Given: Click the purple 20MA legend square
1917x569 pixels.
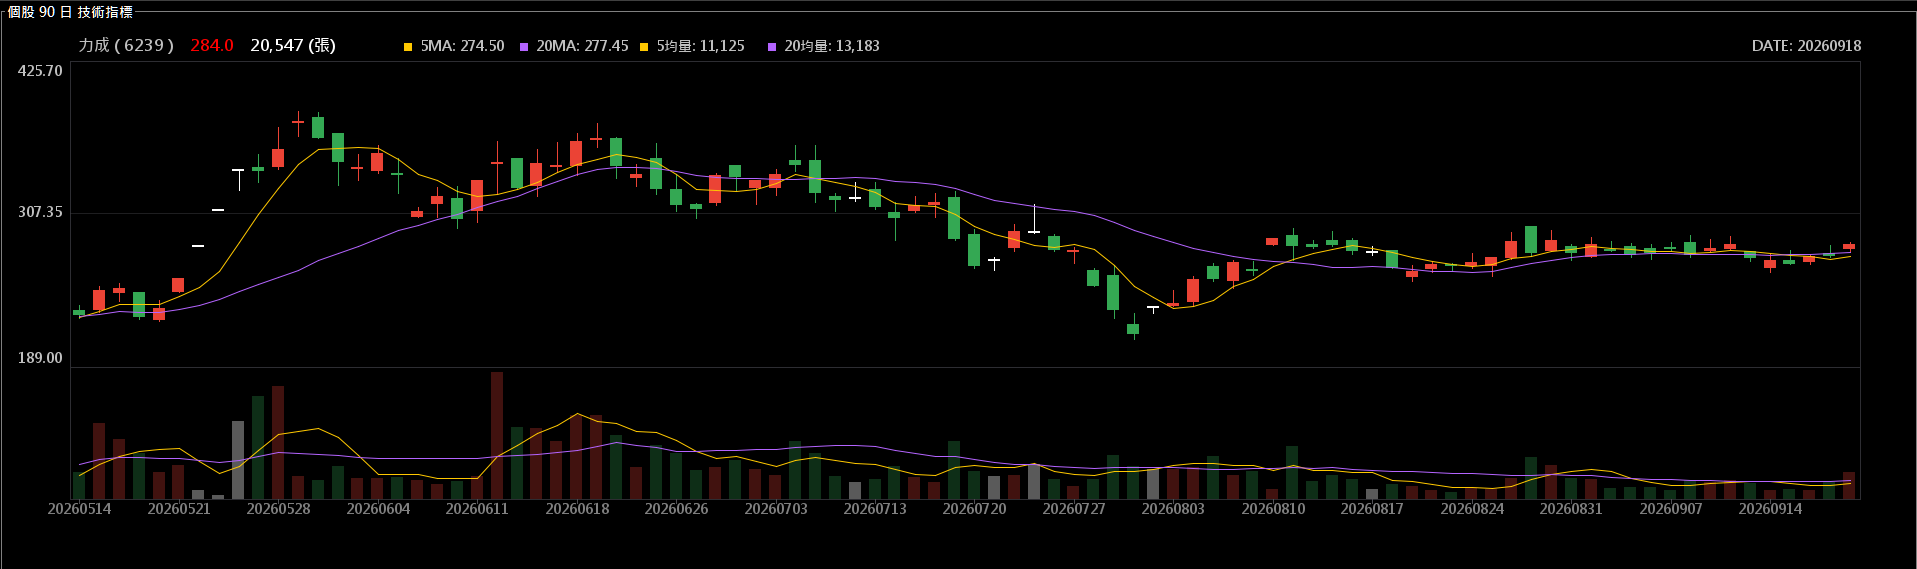Looking at the screenshot, I should 523,47.
